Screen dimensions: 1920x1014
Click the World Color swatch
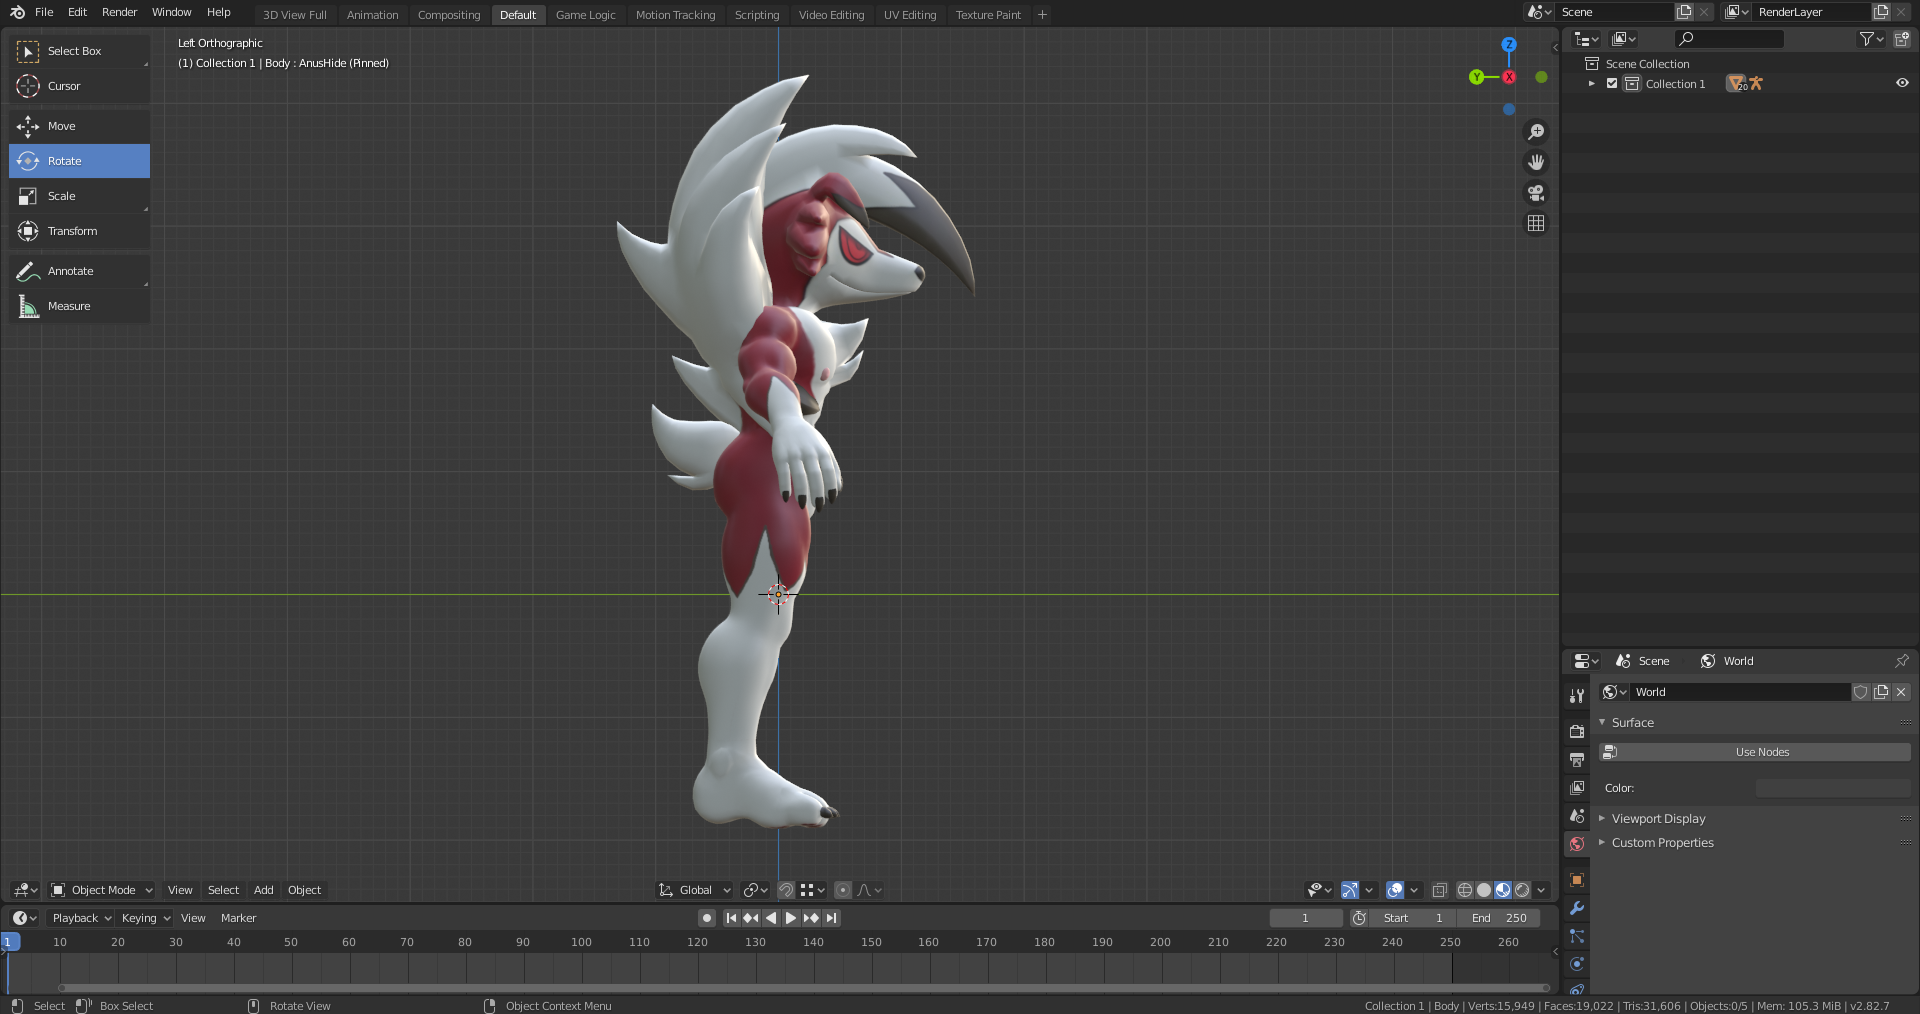(x=1833, y=788)
